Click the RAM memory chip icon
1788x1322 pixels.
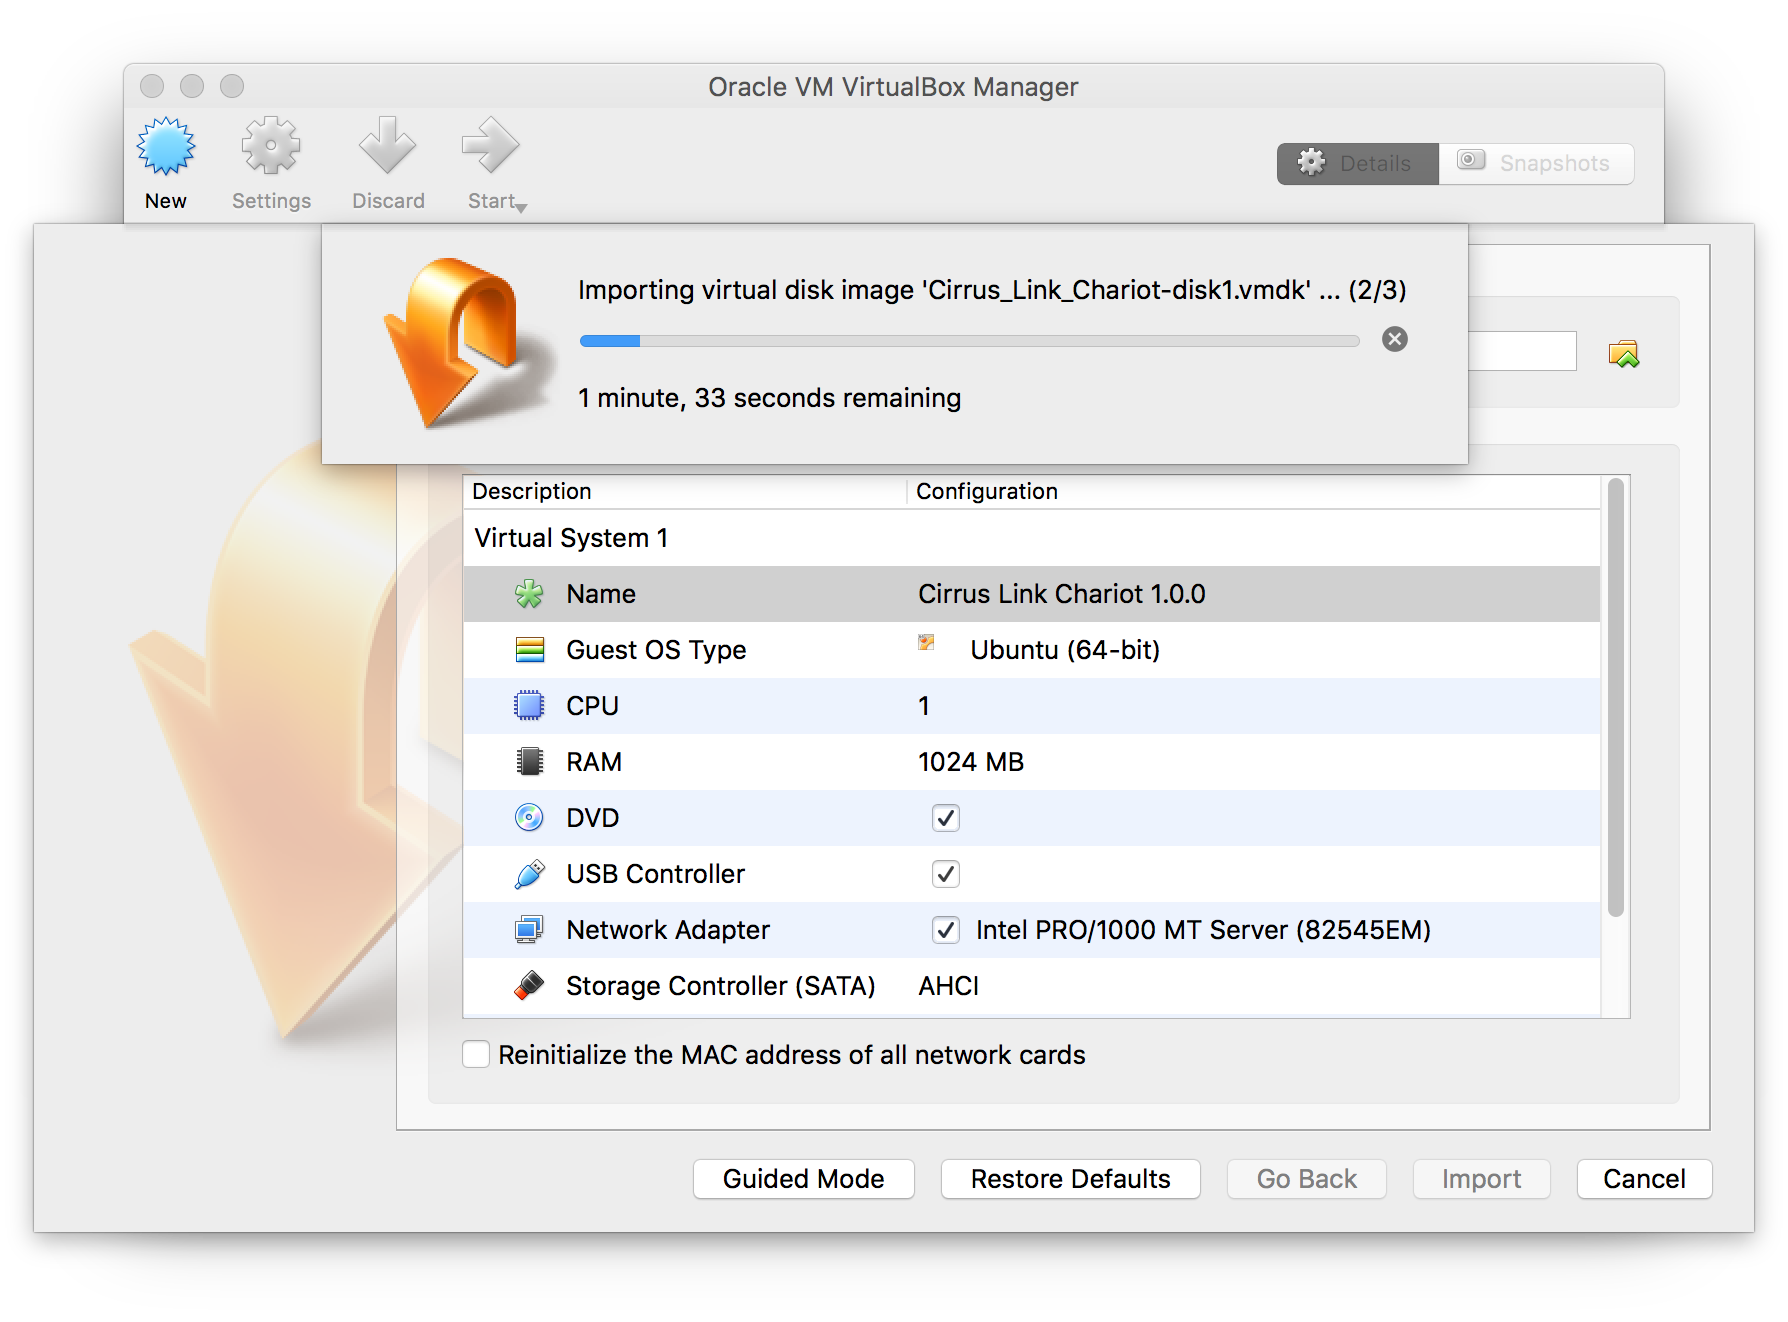pyautogui.click(x=529, y=762)
